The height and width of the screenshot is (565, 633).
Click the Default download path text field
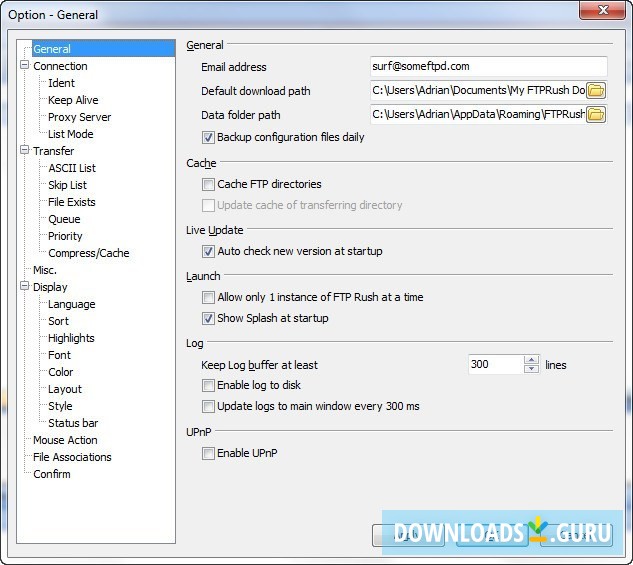pos(478,90)
